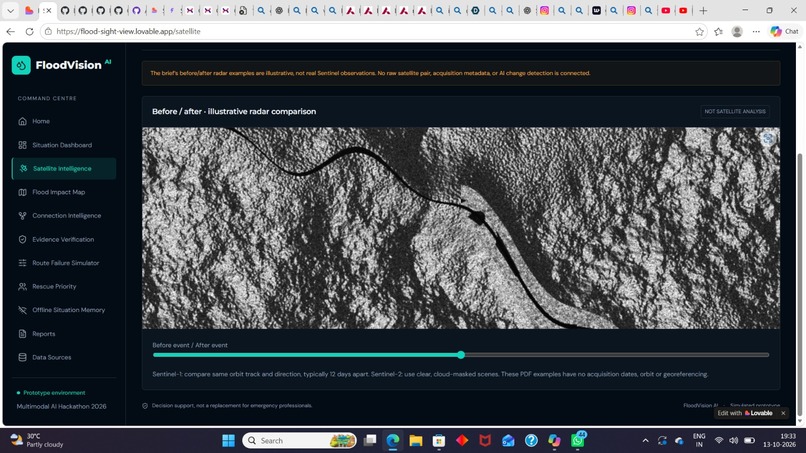Open the browser profile avatar
Viewport: 806px width, 453px height.
point(737,31)
